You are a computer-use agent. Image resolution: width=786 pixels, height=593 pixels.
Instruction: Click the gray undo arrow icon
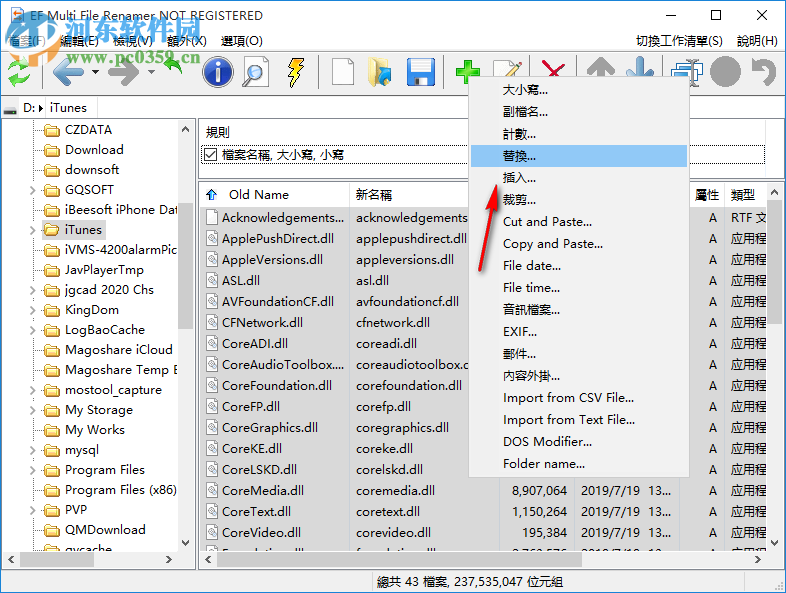763,72
